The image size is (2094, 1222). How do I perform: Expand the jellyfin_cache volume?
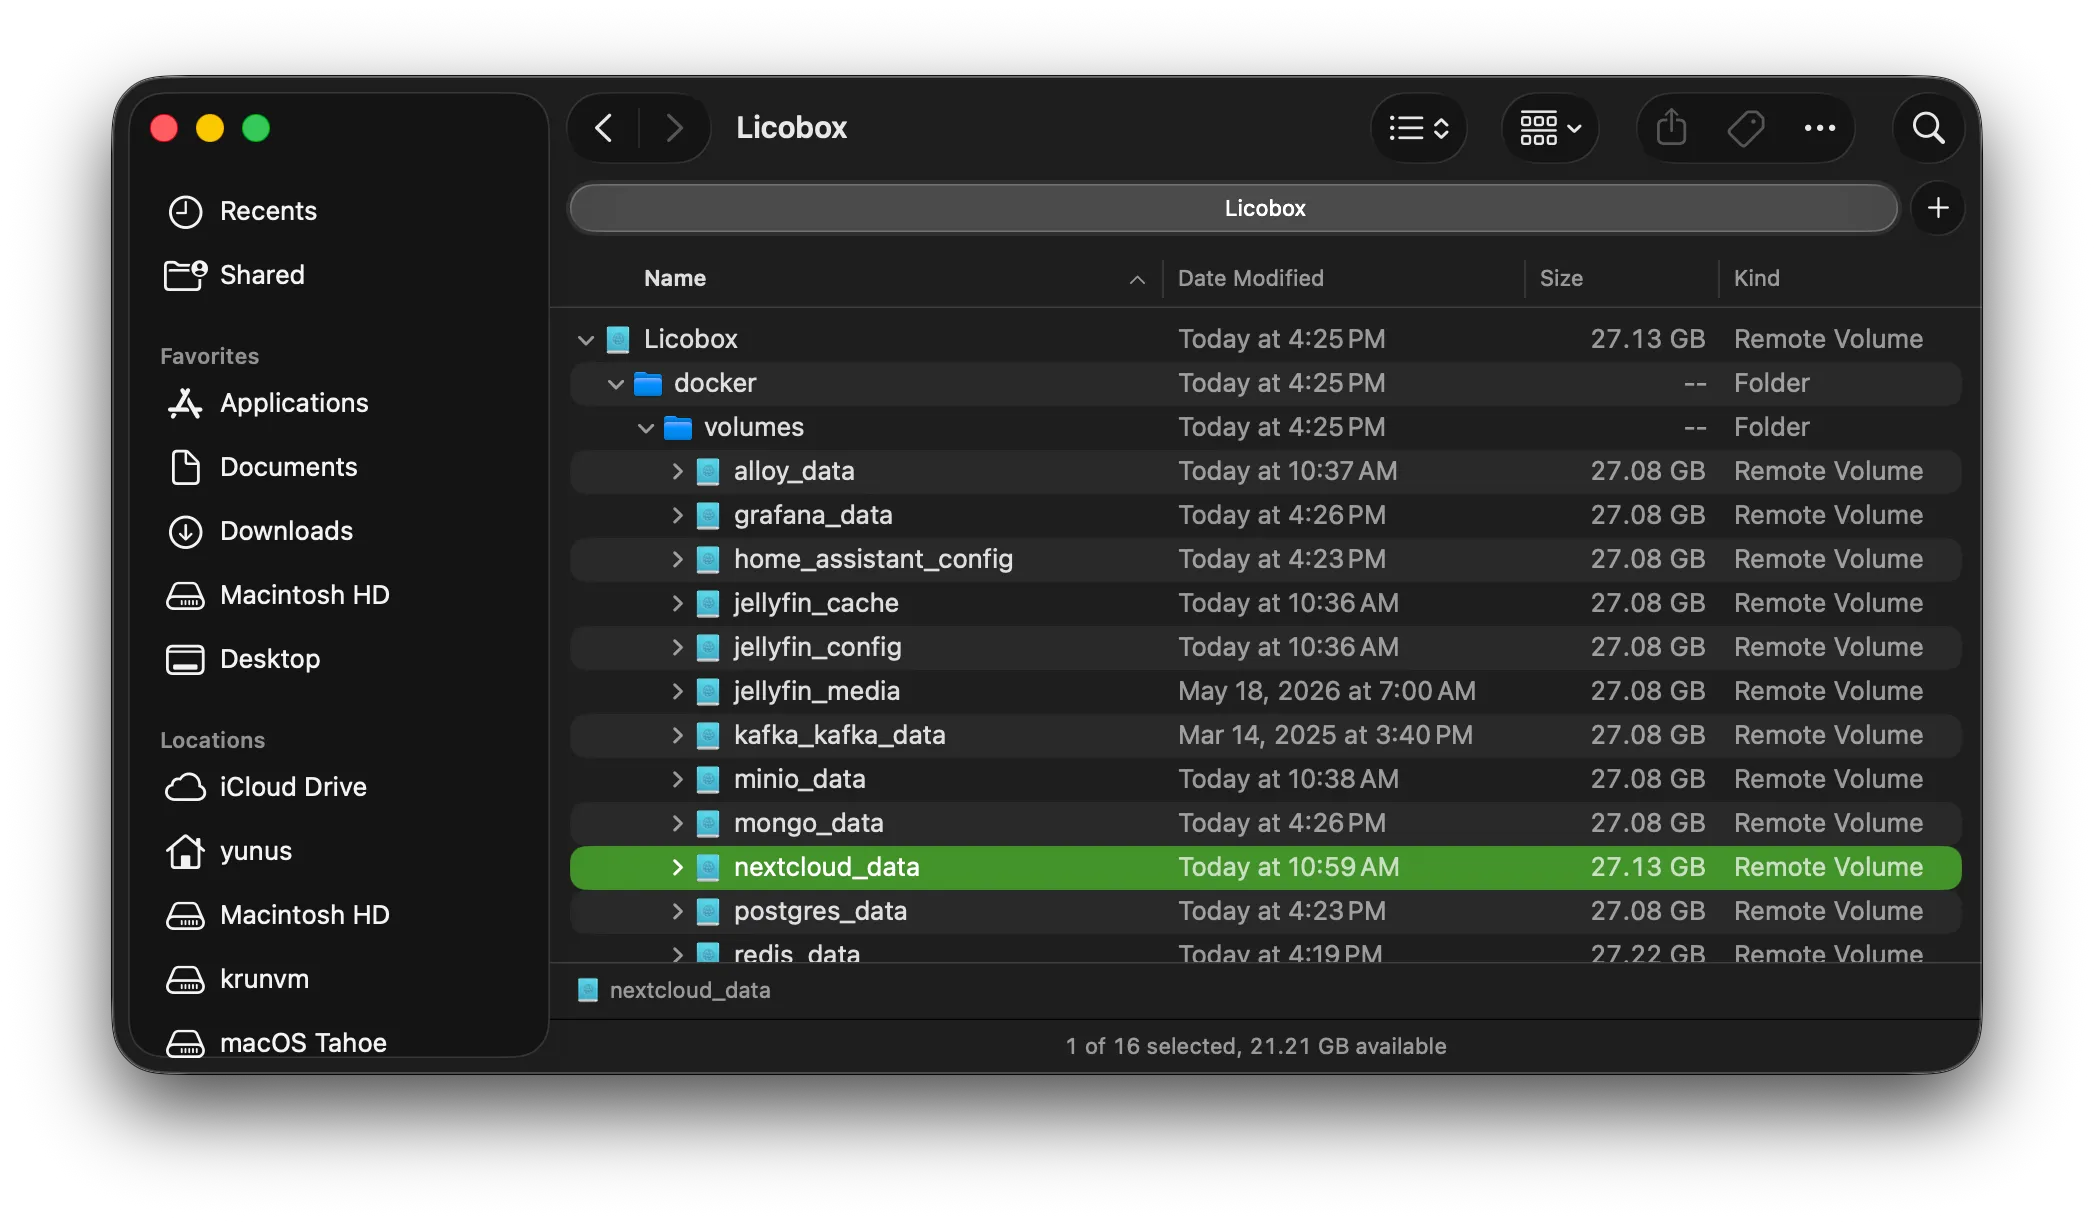pyautogui.click(x=677, y=603)
